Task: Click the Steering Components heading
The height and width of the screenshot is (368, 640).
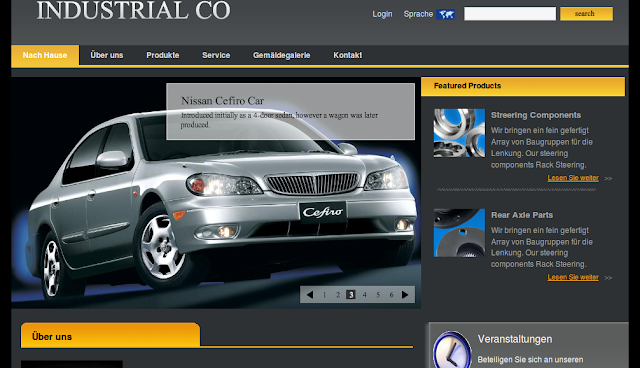Action: click(536, 115)
